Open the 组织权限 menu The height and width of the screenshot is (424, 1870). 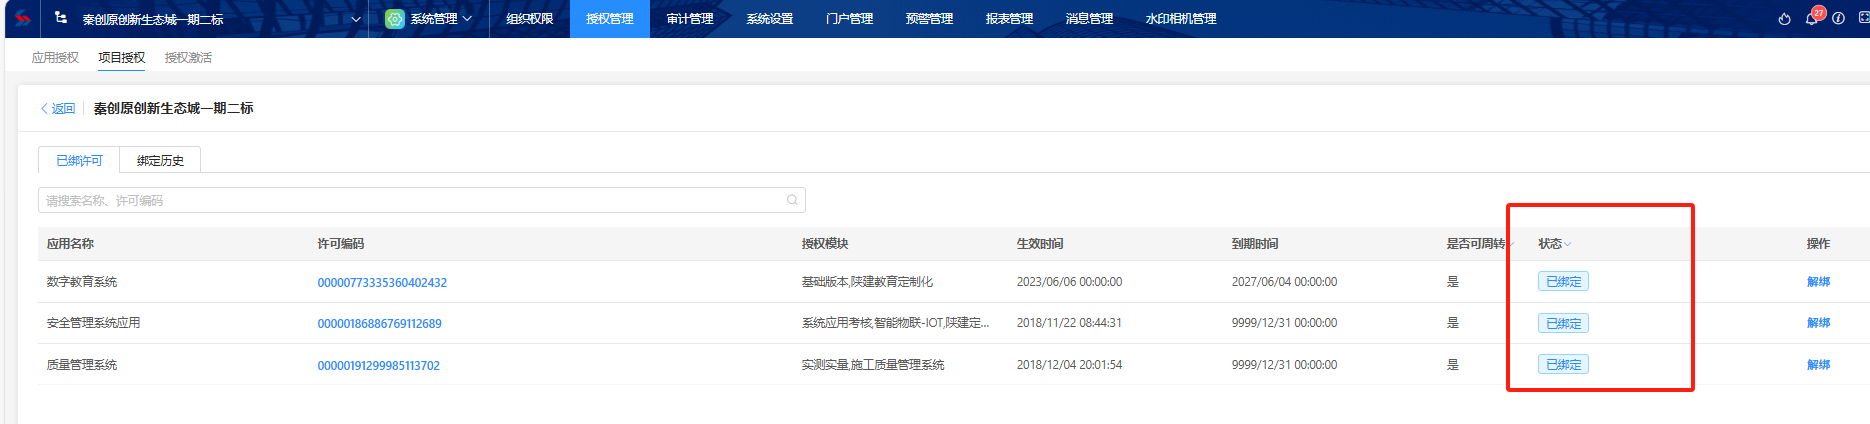coord(529,19)
